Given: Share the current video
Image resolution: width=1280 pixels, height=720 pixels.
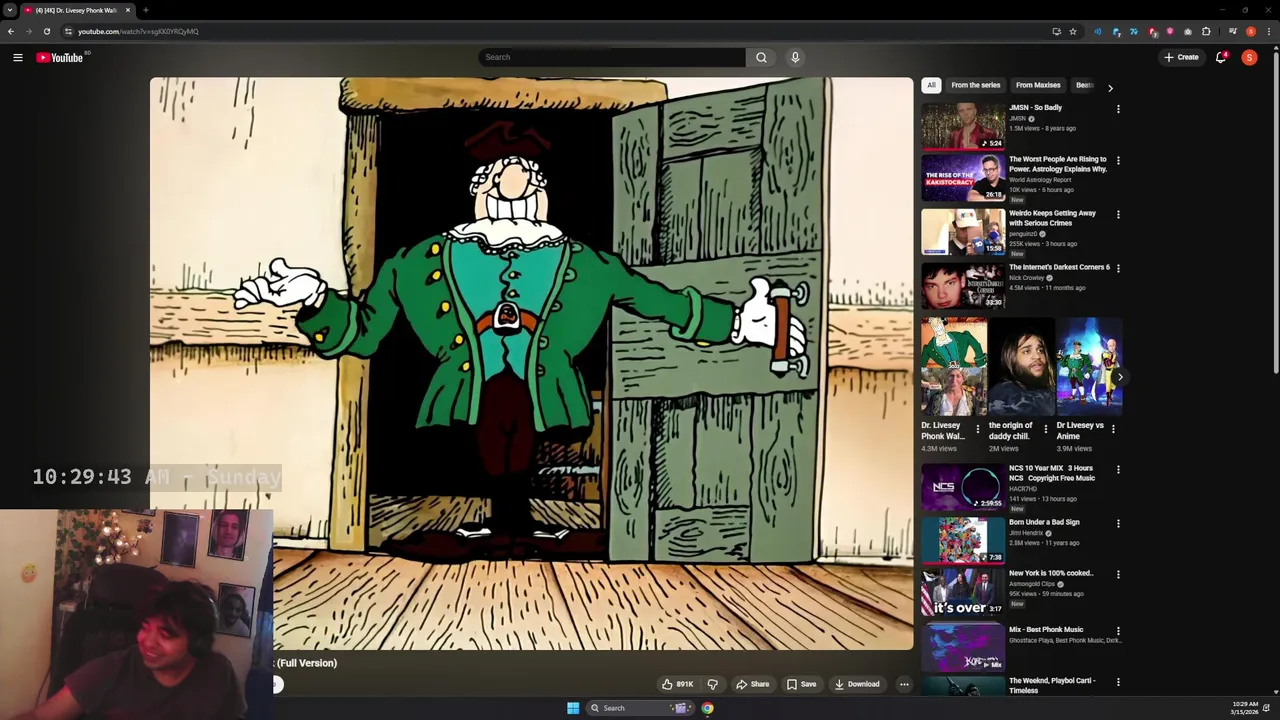Looking at the screenshot, I should coord(753,684).
